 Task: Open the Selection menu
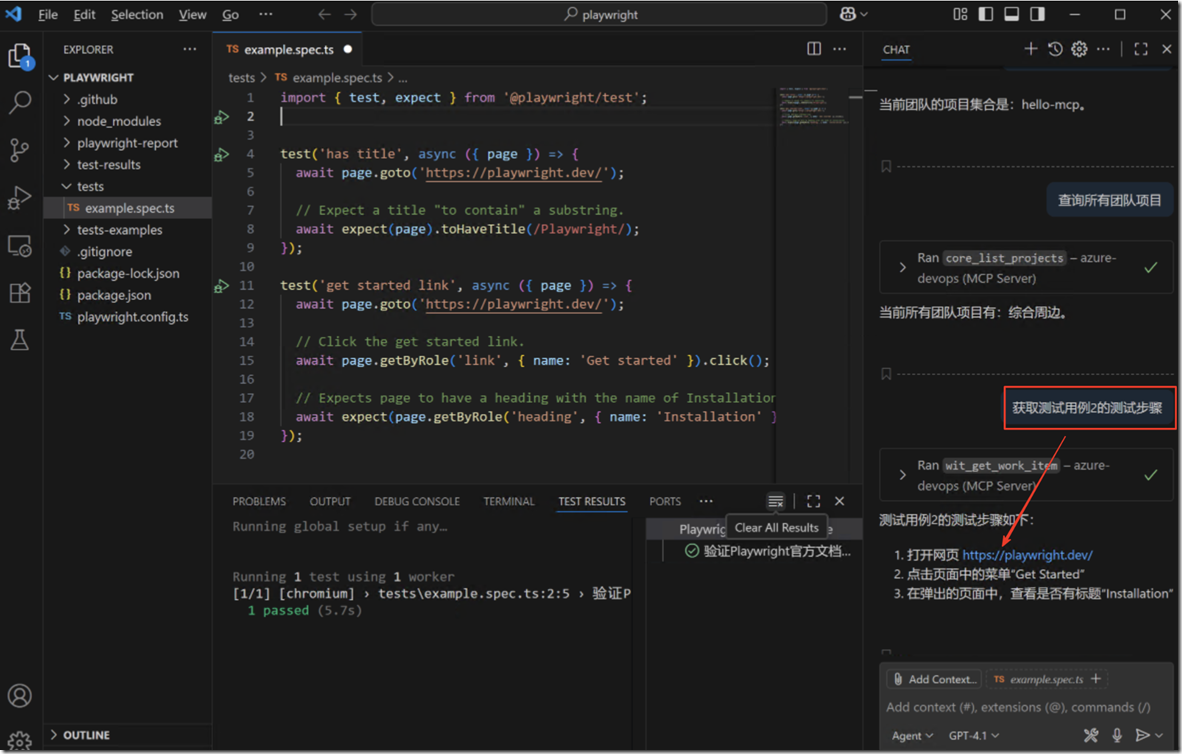(137, 15)
